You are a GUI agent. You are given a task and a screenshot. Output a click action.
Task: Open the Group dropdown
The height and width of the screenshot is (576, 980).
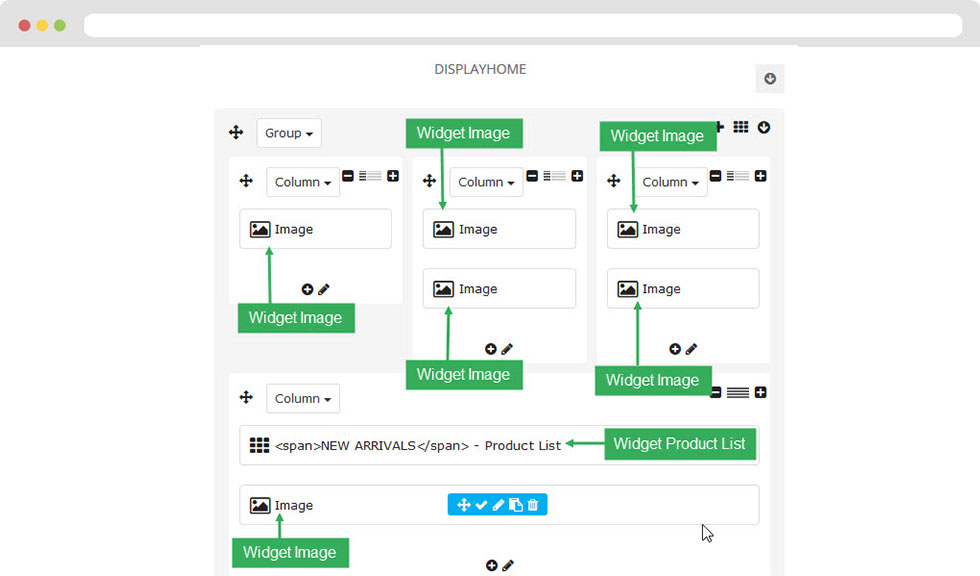(289, 133)
